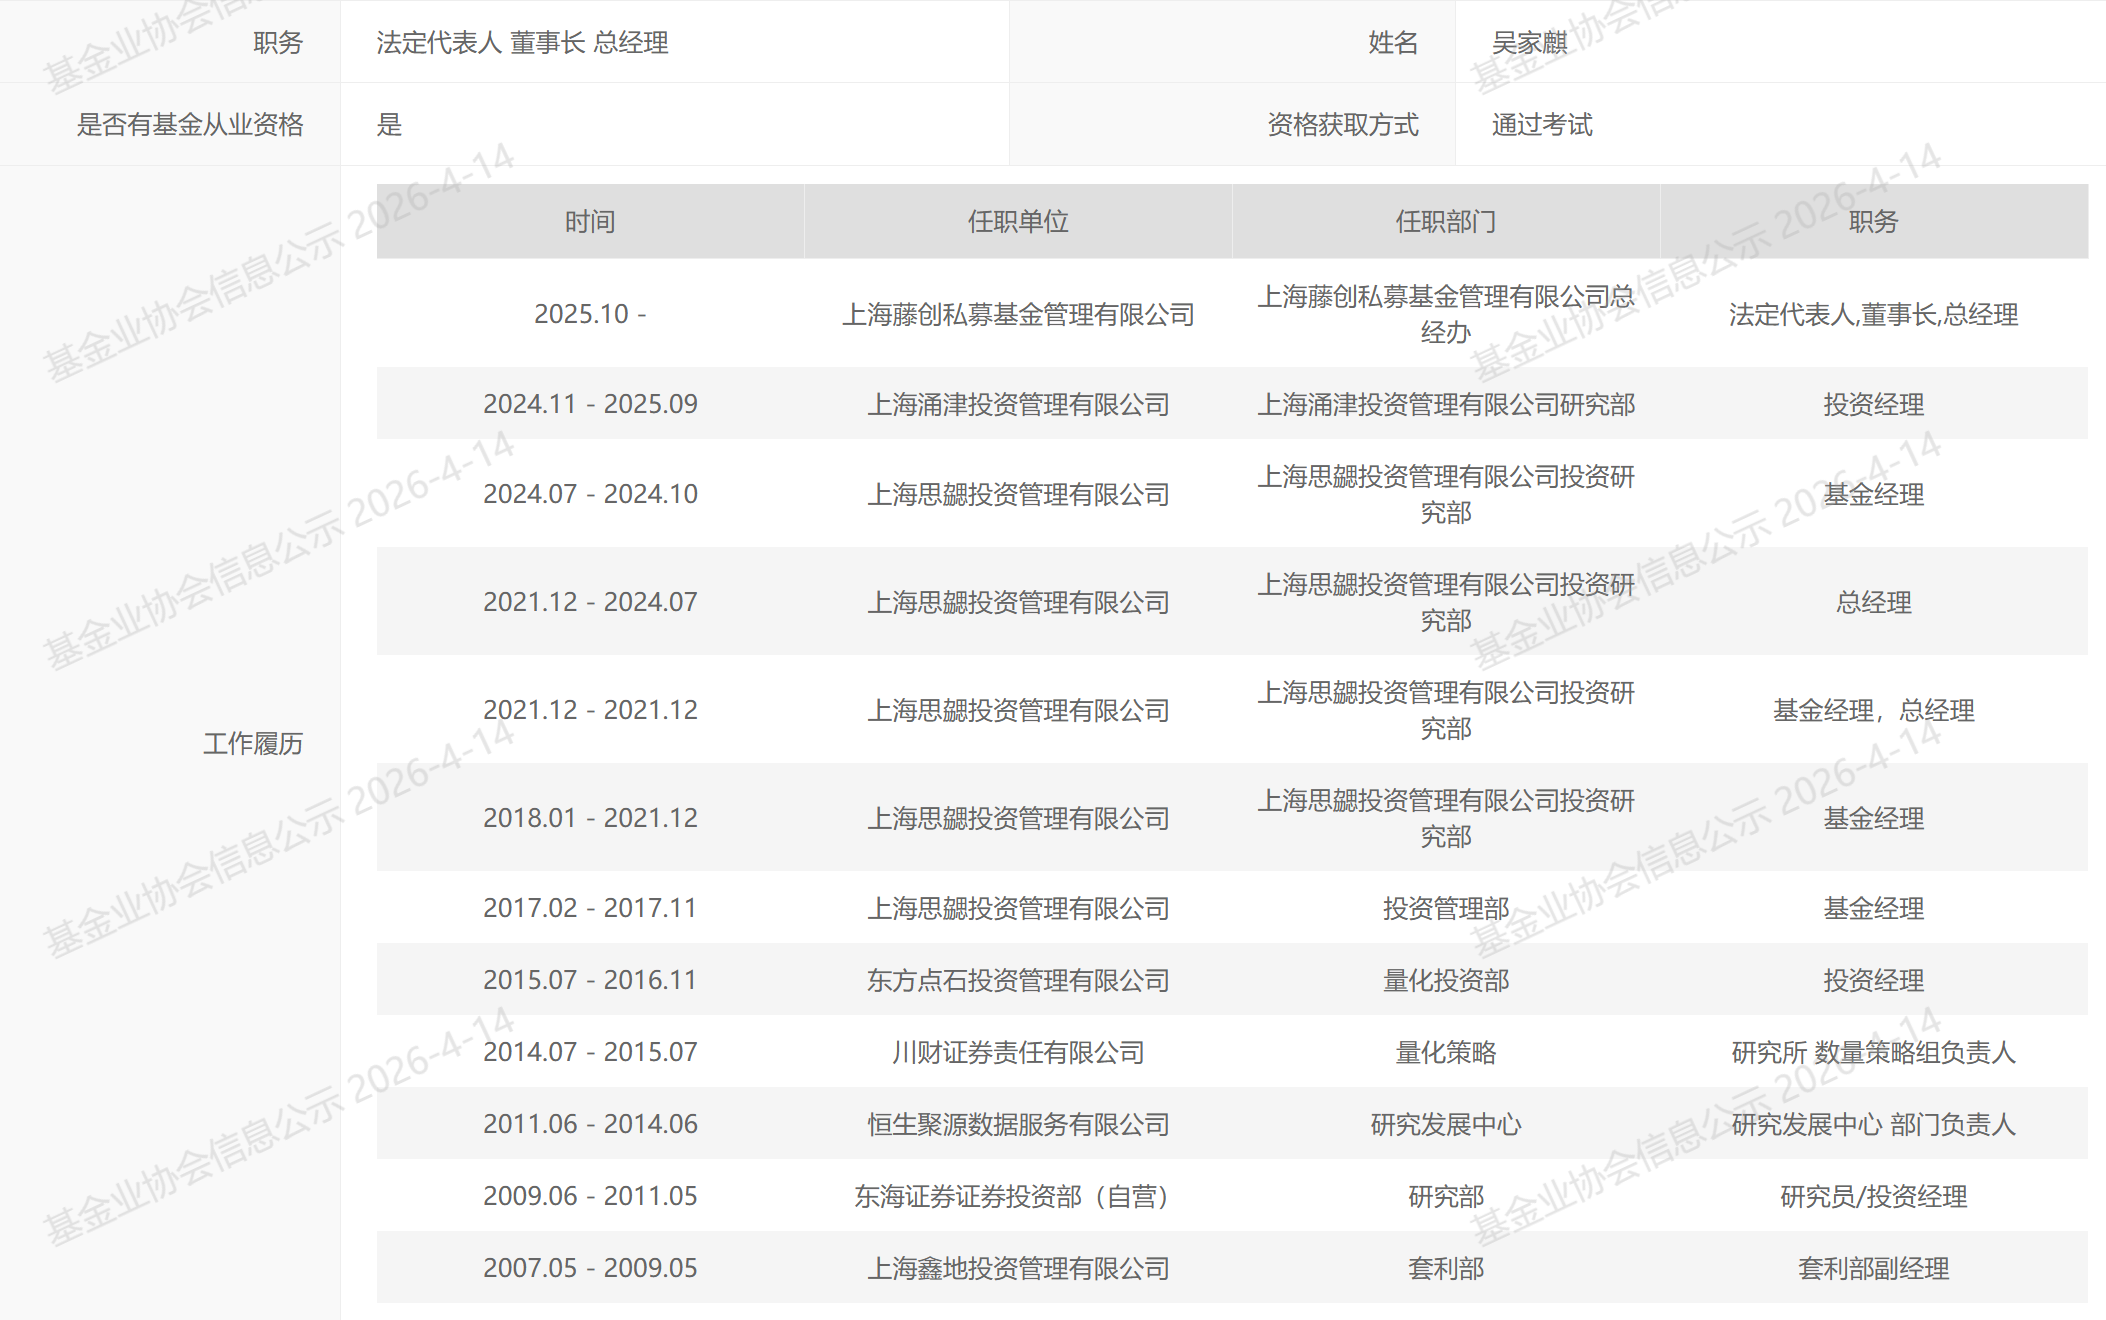This screenshot has height=1320, width=2106.
Task: Select 上海涌津投资管理有限公司 in work history
Action: click(x=1019, y=403)
